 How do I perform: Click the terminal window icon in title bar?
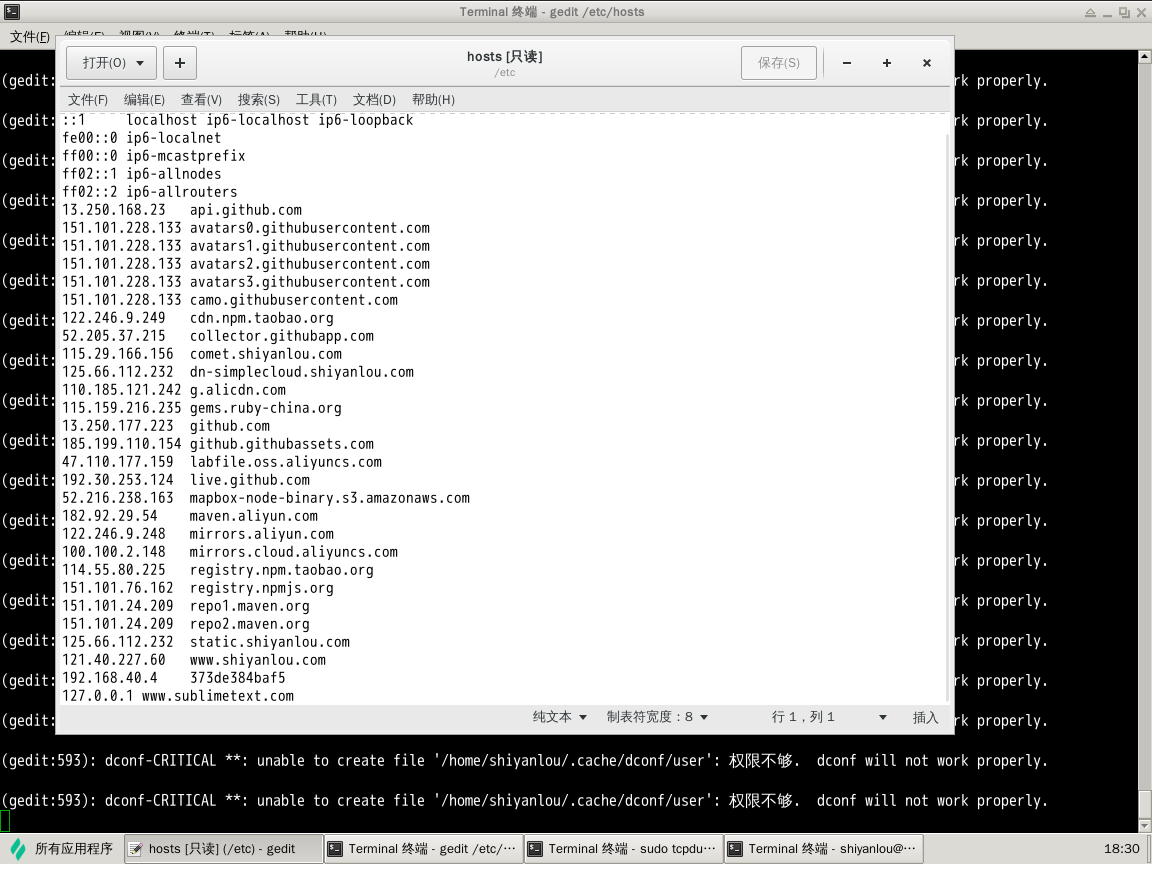coord(11,12)
